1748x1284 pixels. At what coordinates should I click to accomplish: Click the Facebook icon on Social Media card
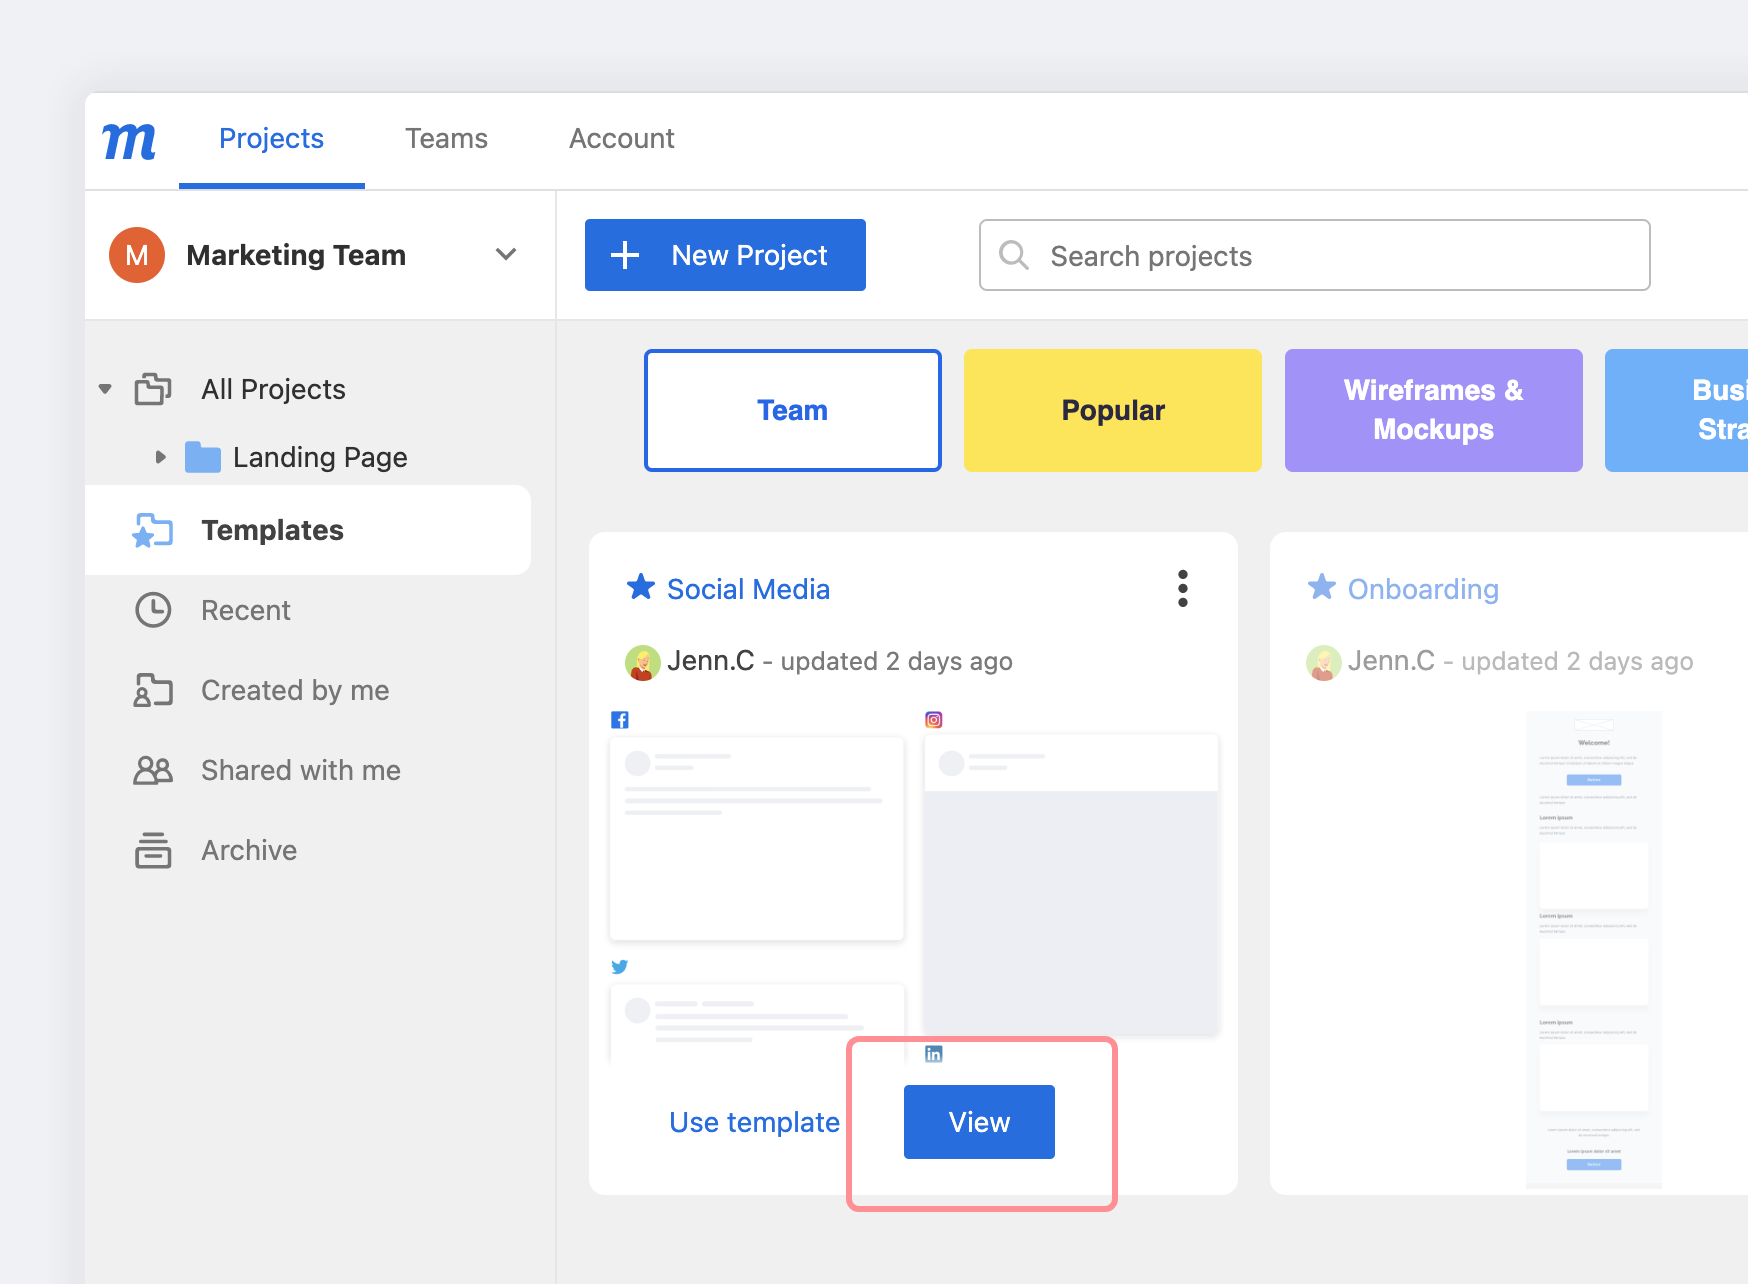point(620,719)
